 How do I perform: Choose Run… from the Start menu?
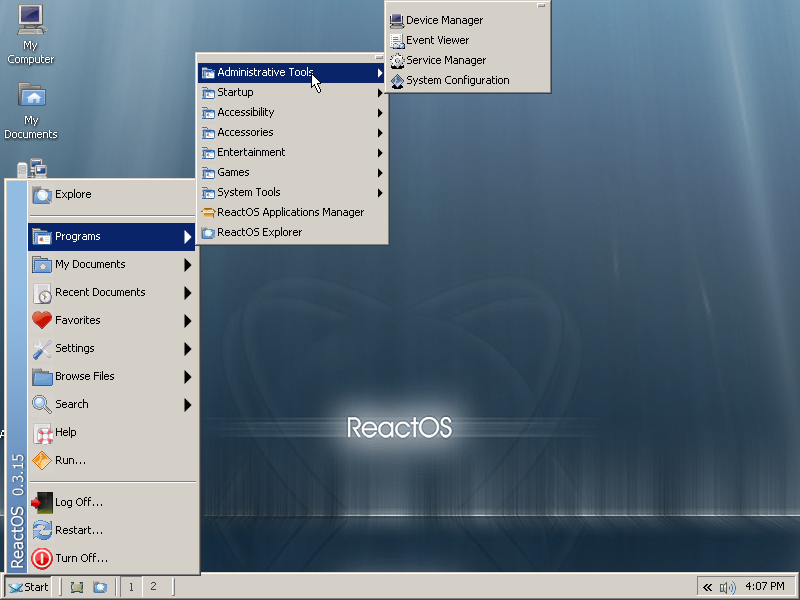pyautogui.click(x=70, y=460)
